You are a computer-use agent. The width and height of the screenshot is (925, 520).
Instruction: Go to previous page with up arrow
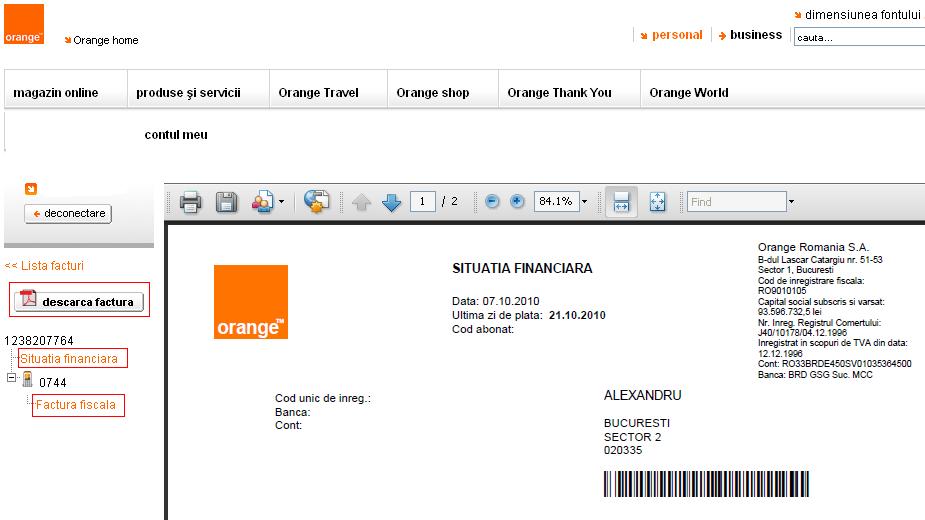pos(362,202)
